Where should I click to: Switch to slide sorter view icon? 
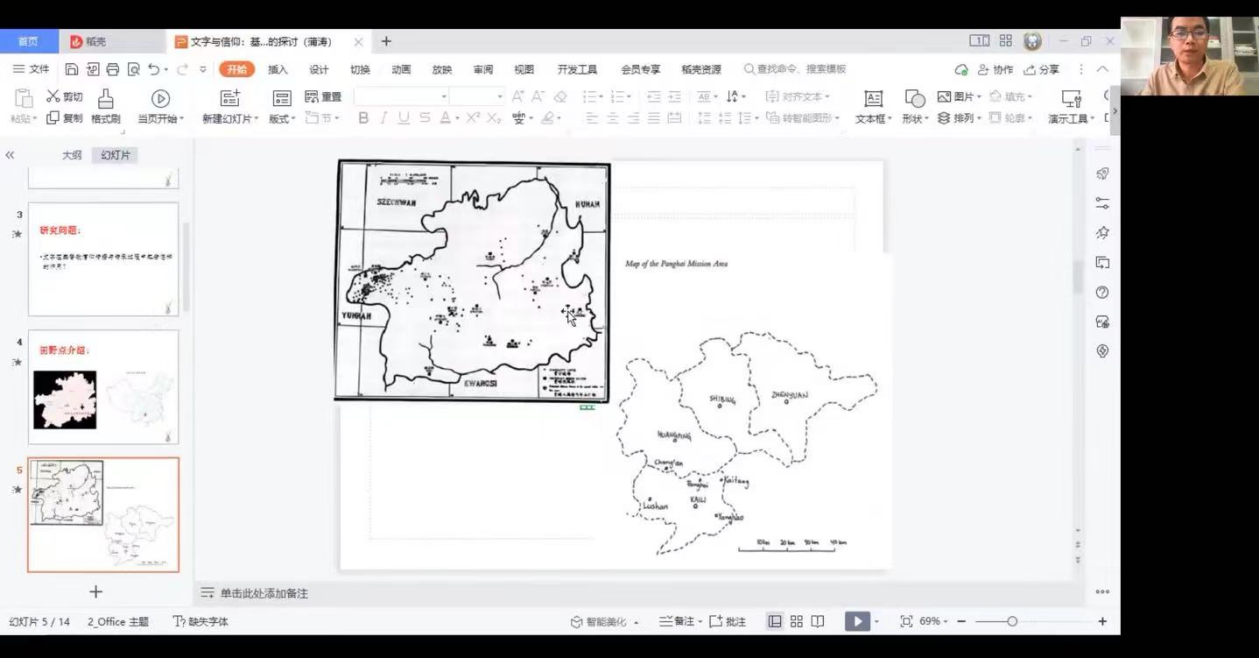point(796,621)
